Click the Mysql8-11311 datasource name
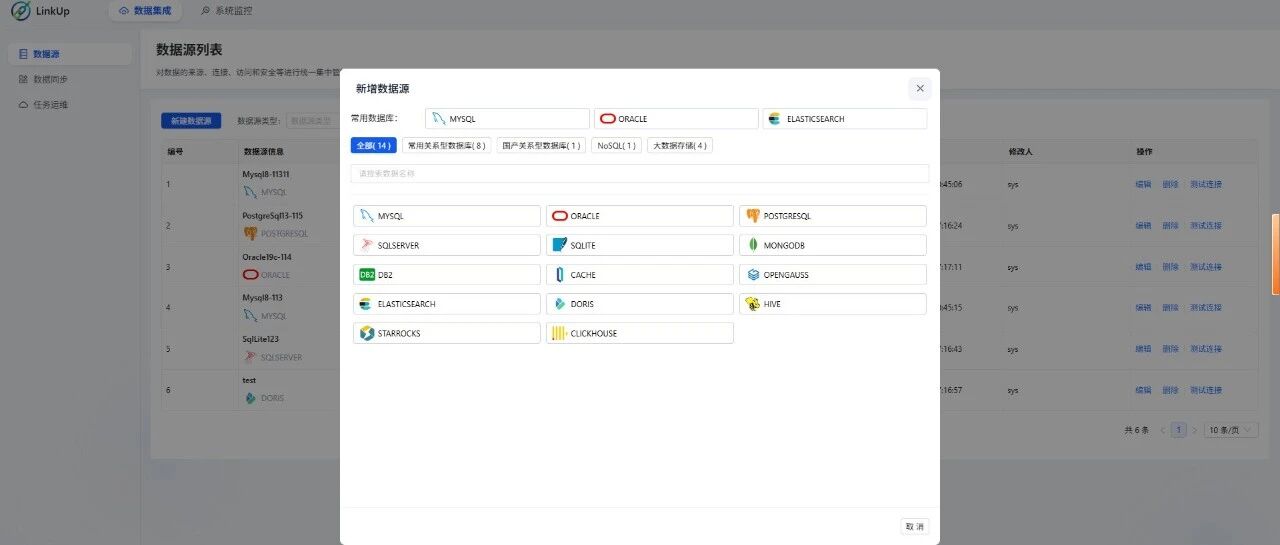Screen dimensions: 1280x545 (x=266, y=174)
